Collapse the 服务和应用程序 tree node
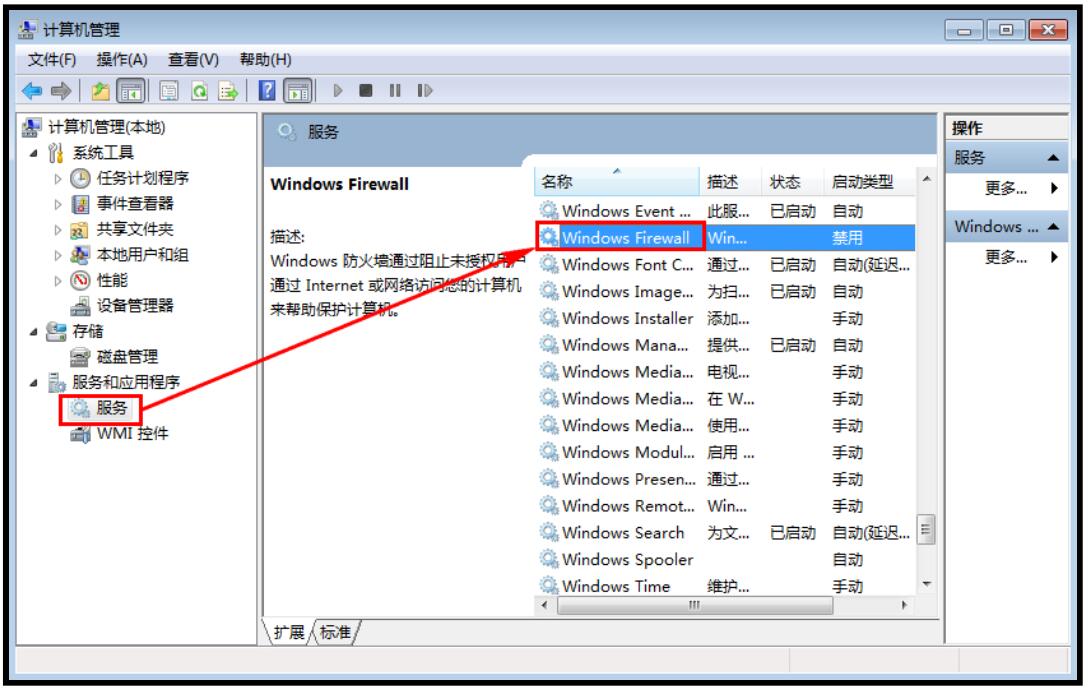The image size is (1089, 694). pos(33,383)
